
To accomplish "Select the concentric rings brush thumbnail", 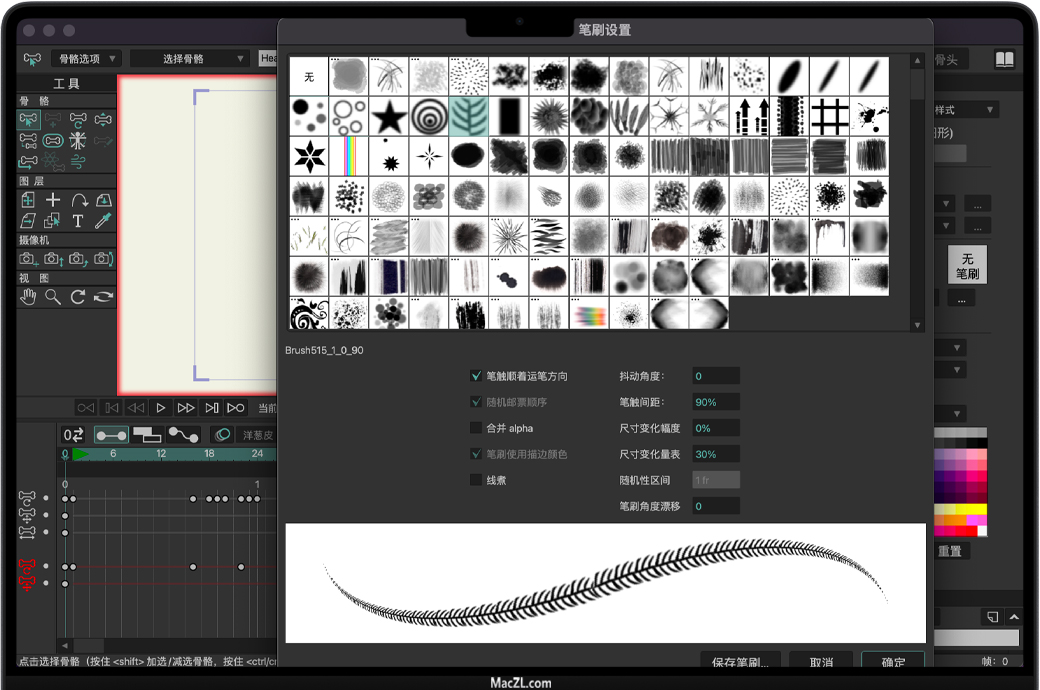I will [428, 117].
